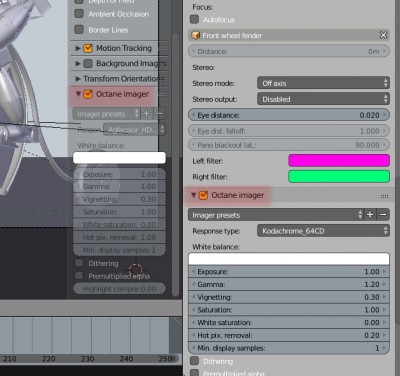Increase Eye distance with the right arrow
Image resolution: width=400 pixels, height=376 pixels.
[x=384, y=115]
